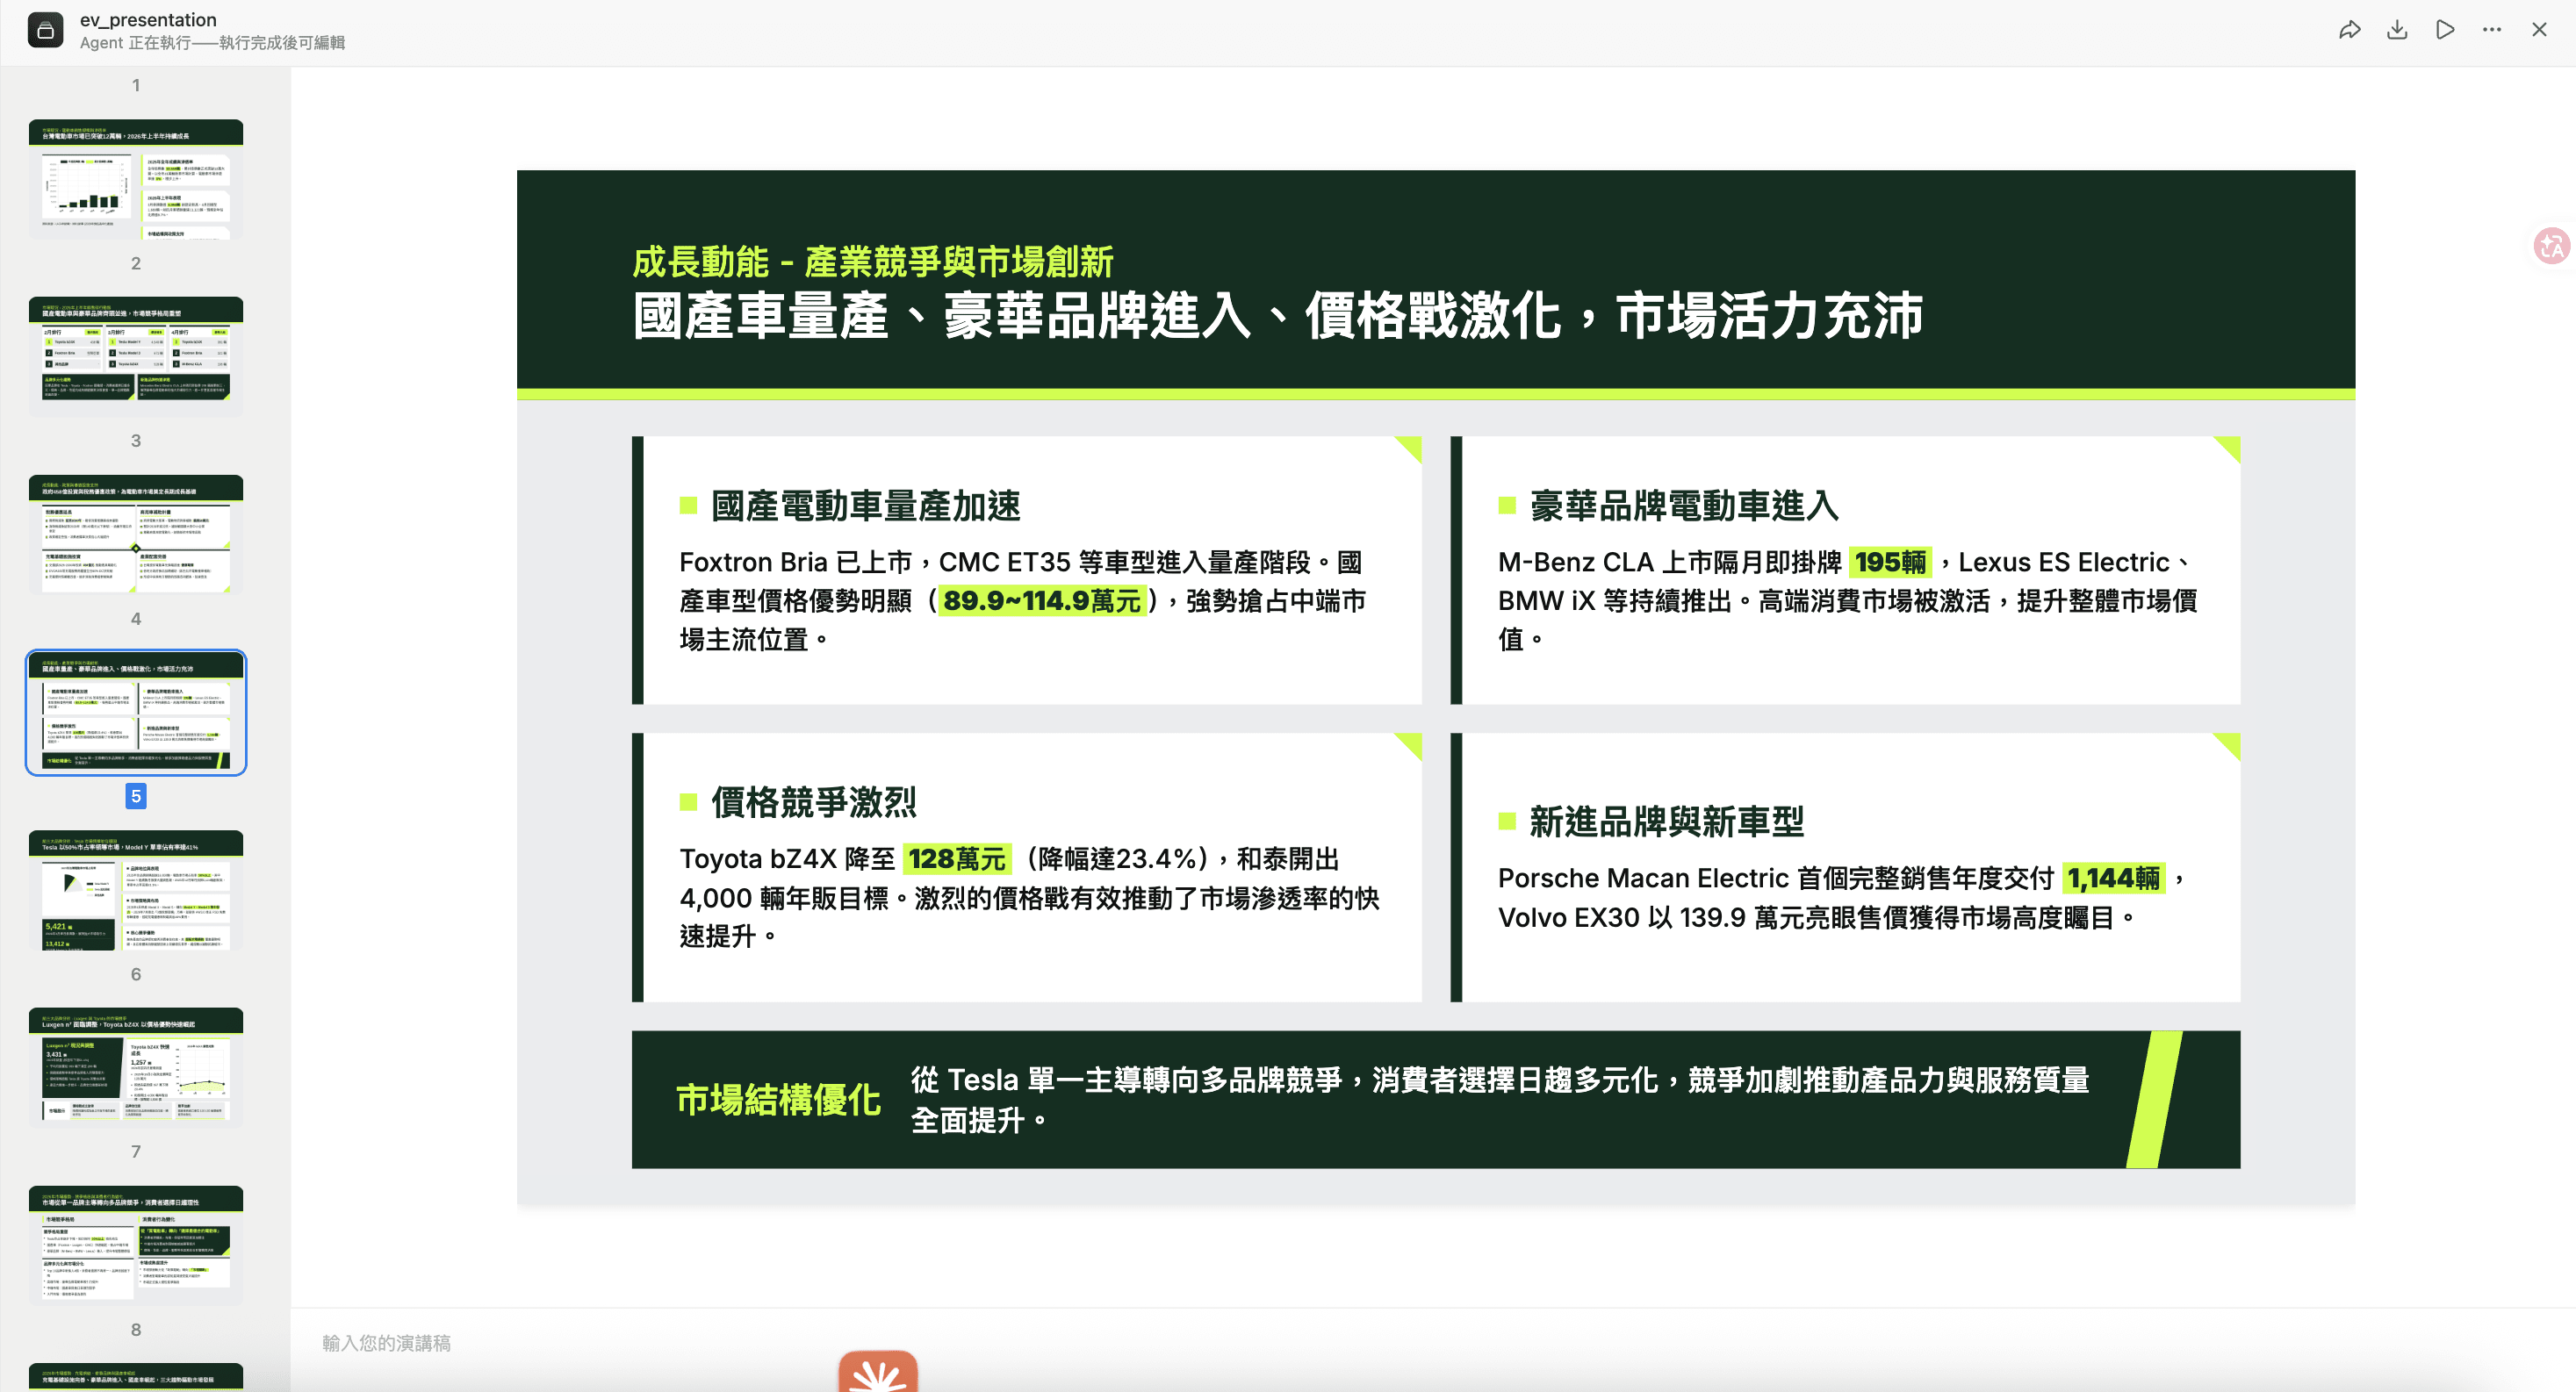Click the highlighted 128萬元 price

tap(957, 859)
